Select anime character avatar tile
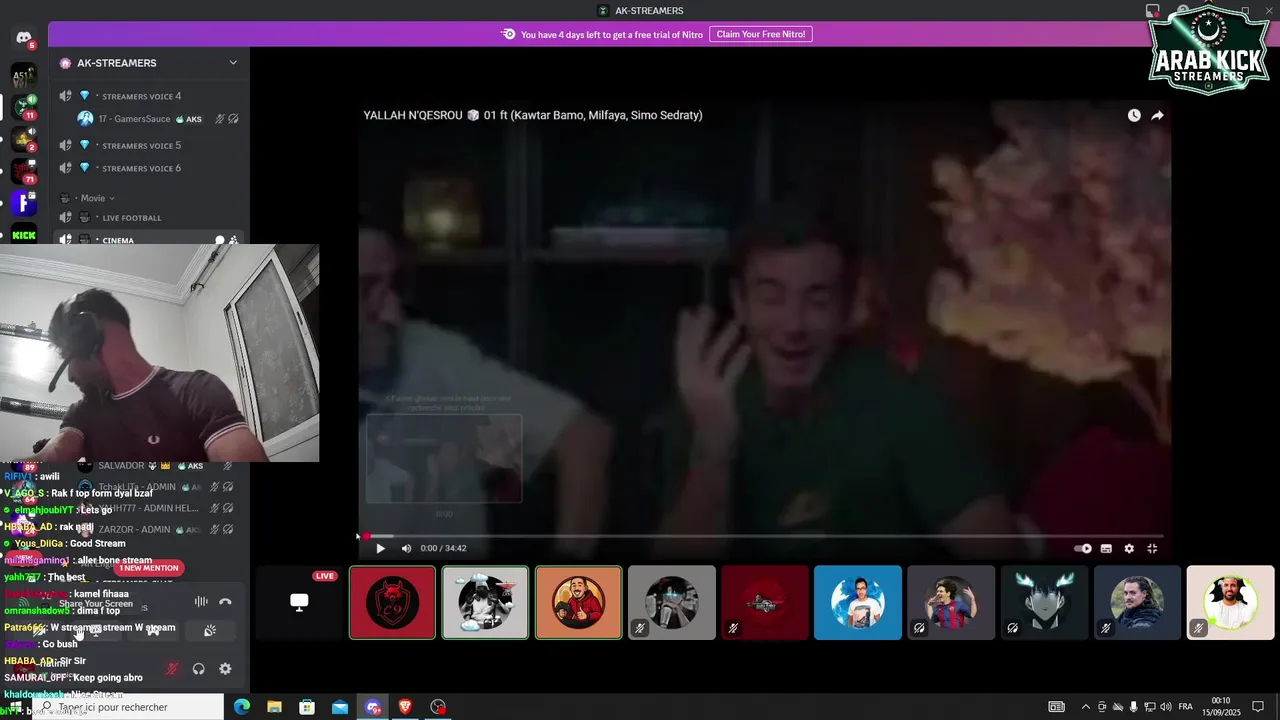Viewport: 1280px width, 720px height. (1044, 602)
